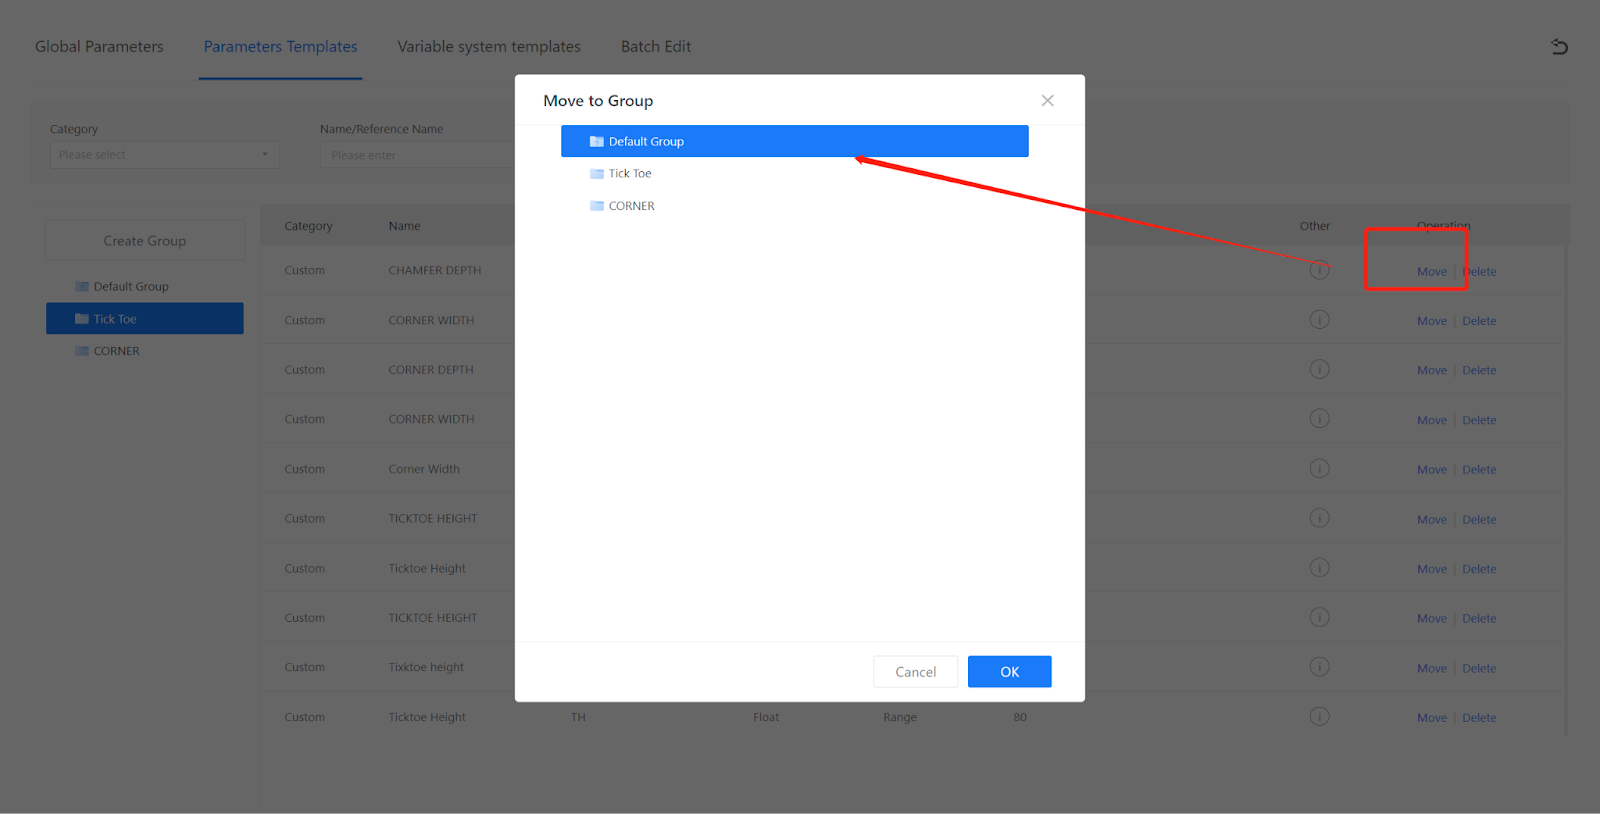Select the 'TH' reference name cell

578,717
